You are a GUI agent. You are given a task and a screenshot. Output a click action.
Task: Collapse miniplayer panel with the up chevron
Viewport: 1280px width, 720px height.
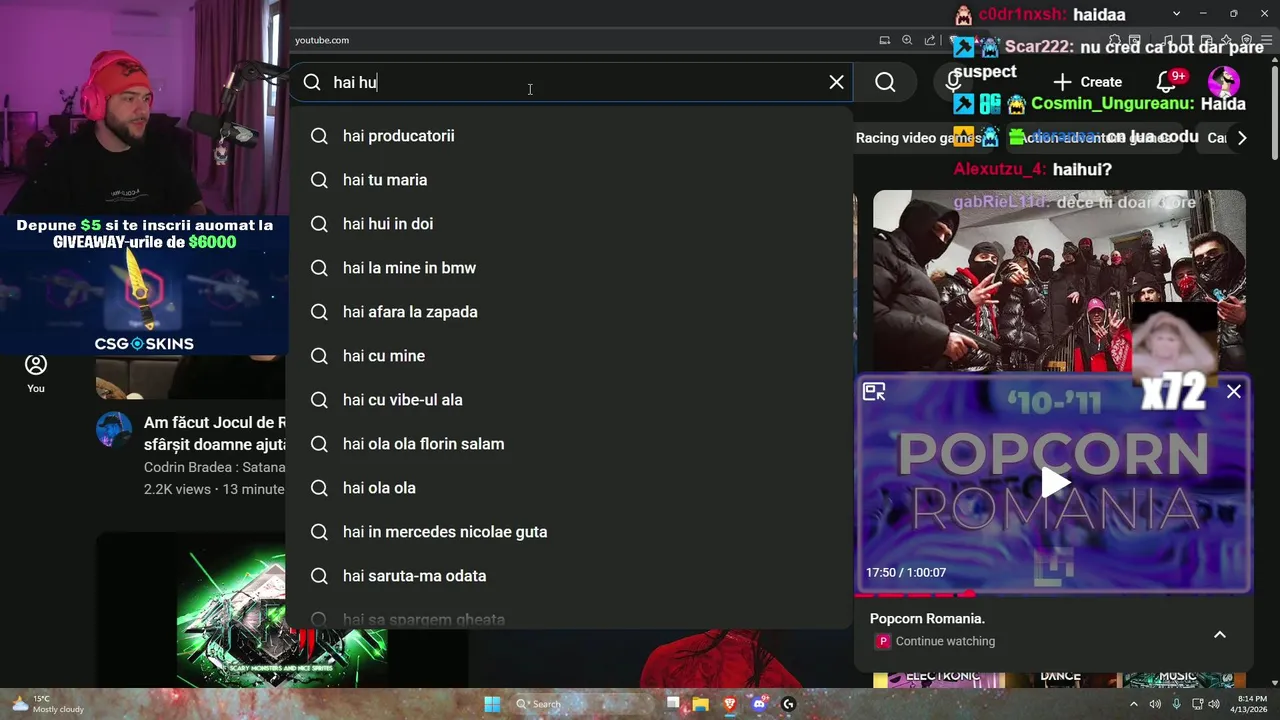[x=1220, y=634]
